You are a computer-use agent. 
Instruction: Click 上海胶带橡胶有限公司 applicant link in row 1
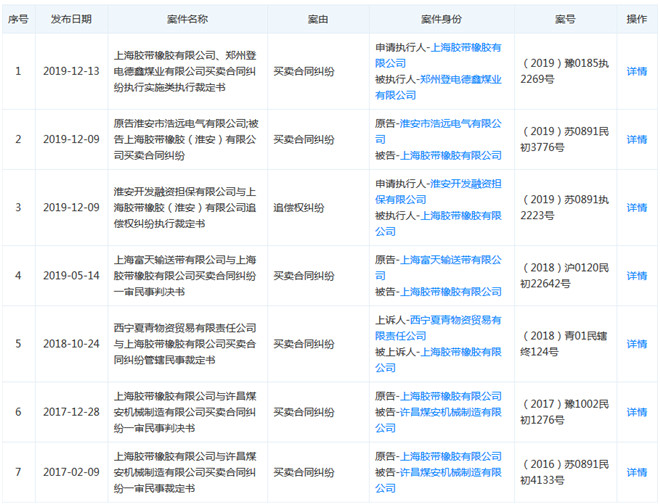coord(438,55)
